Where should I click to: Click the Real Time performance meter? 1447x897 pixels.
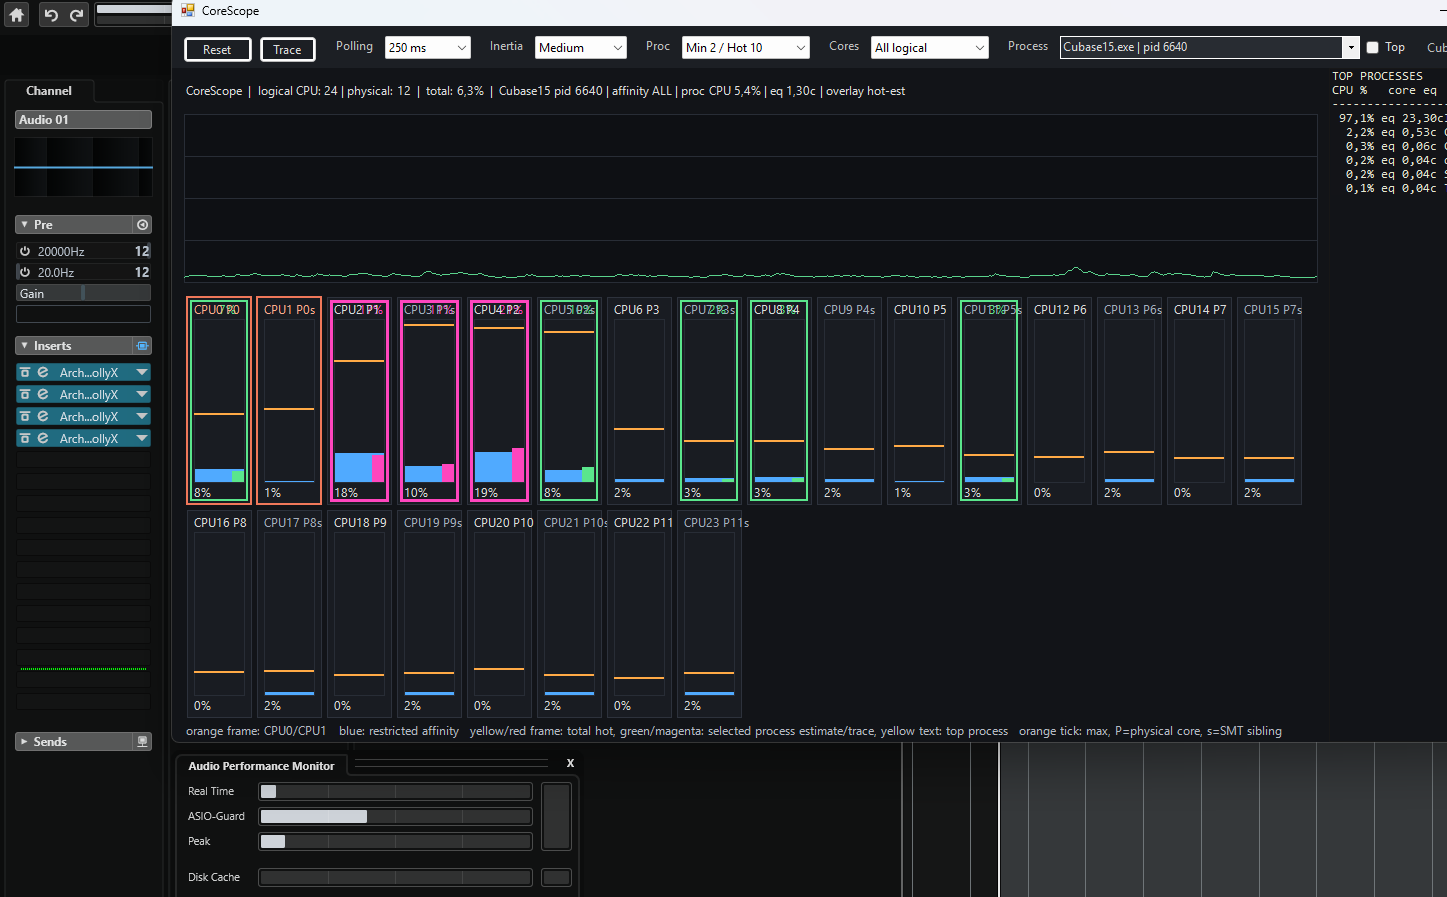point(395,791)
